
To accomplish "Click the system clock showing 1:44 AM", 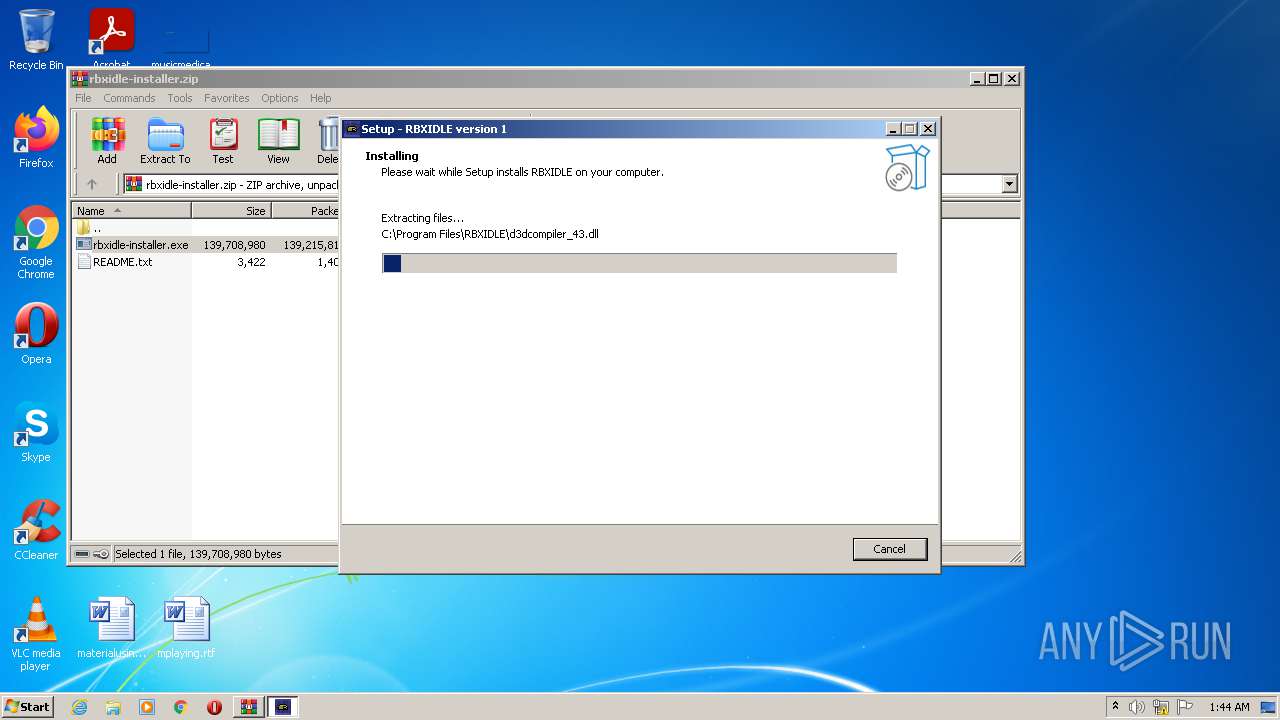I will [1229, 707].
